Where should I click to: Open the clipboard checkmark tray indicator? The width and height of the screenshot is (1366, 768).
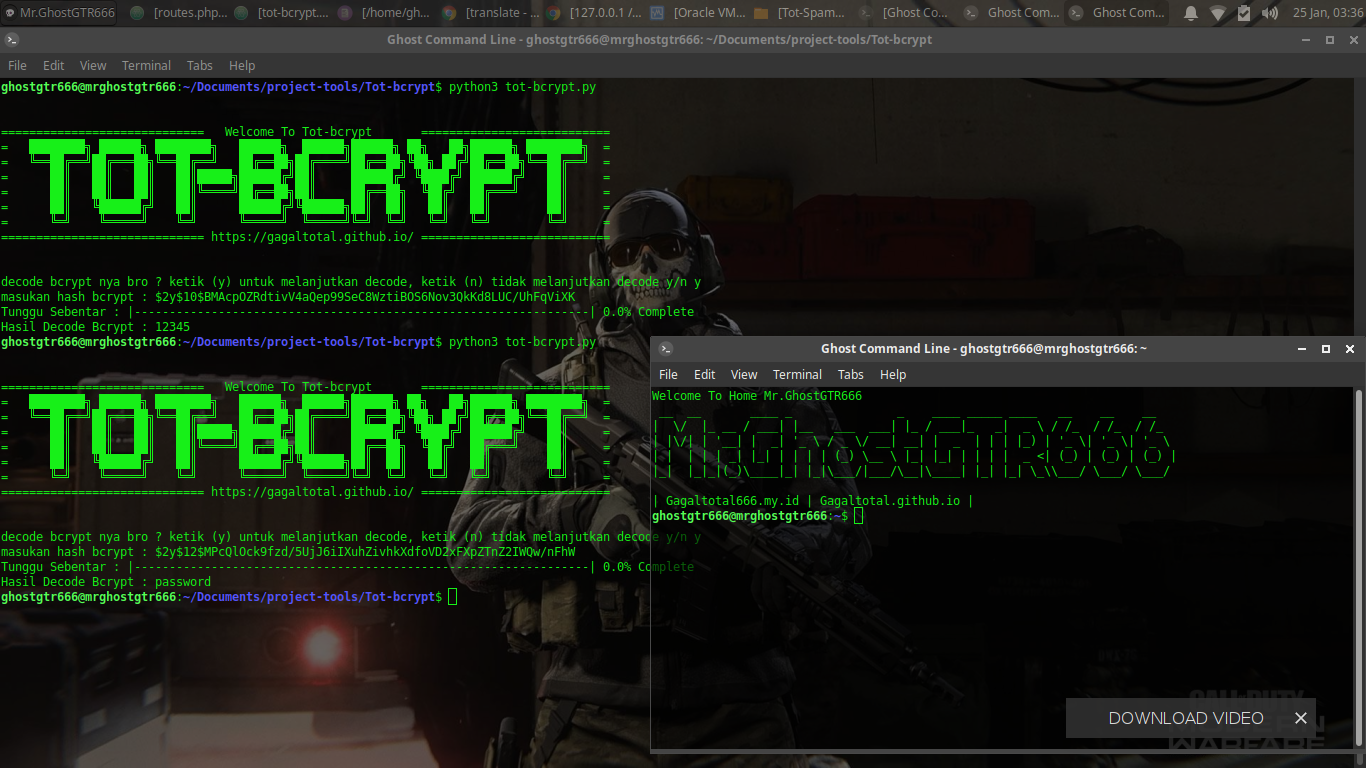pyautogui.click(x=1244, y=13)
